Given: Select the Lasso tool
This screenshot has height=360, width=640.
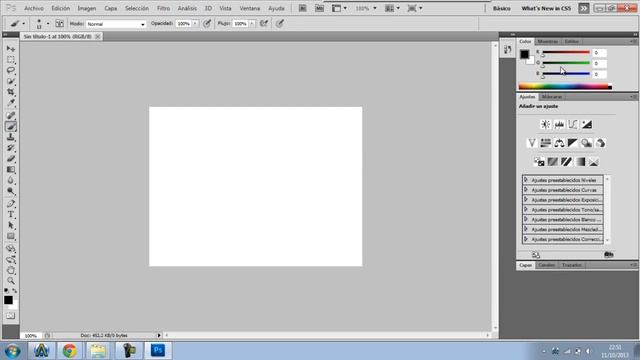Looking at the screenshot, I should point(11,70).
